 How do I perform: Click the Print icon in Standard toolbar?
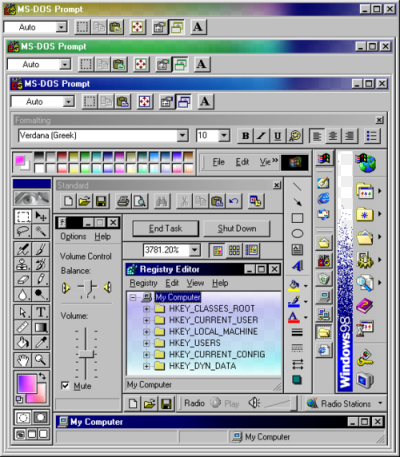(x=123, y=201)
